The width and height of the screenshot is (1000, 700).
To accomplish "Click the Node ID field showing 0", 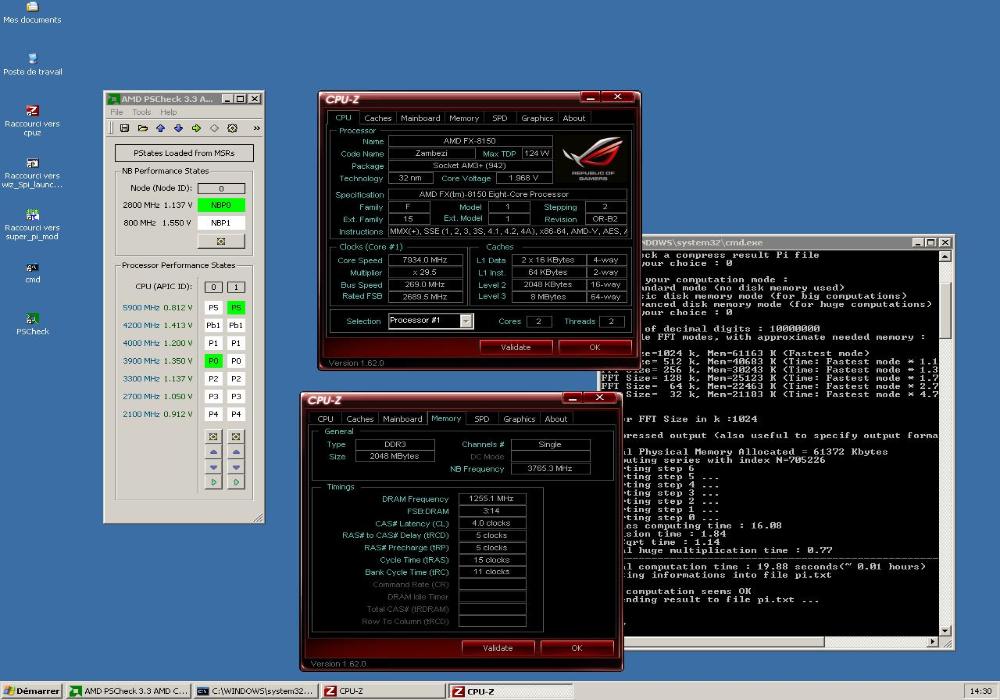I will pos(221,189).
